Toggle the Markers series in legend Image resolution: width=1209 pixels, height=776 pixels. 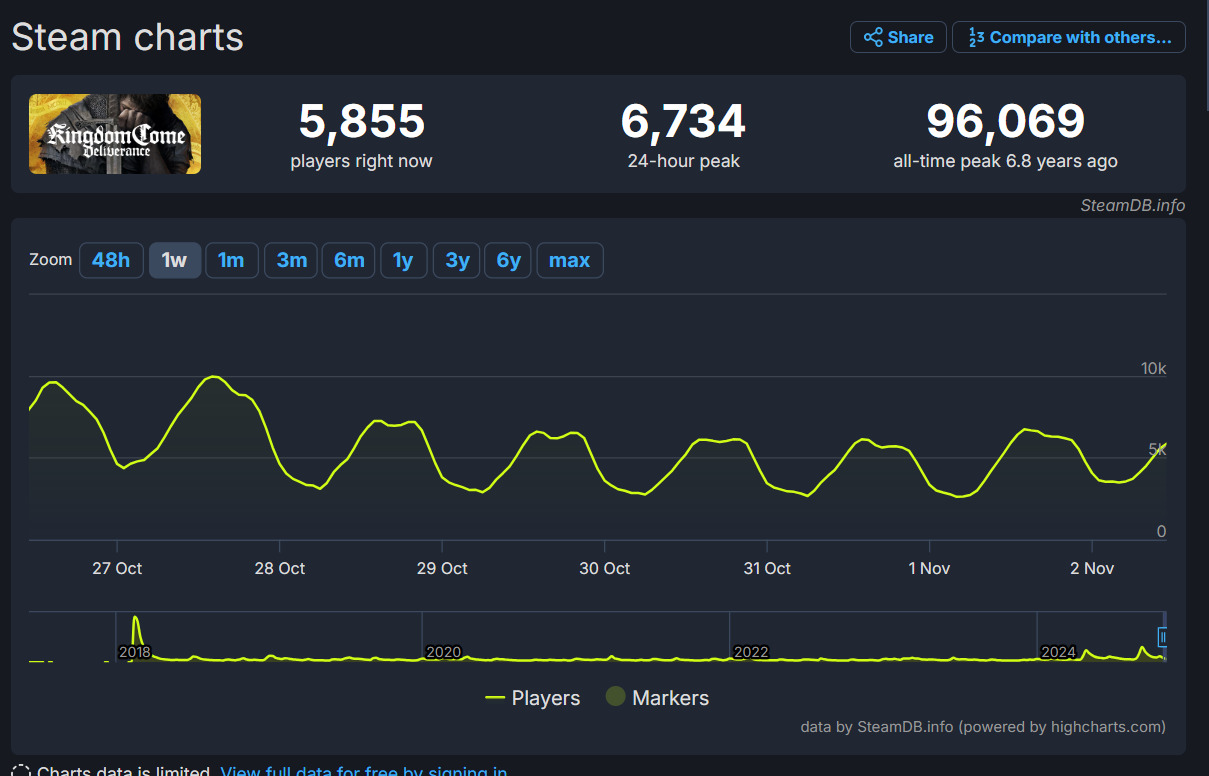657,698
